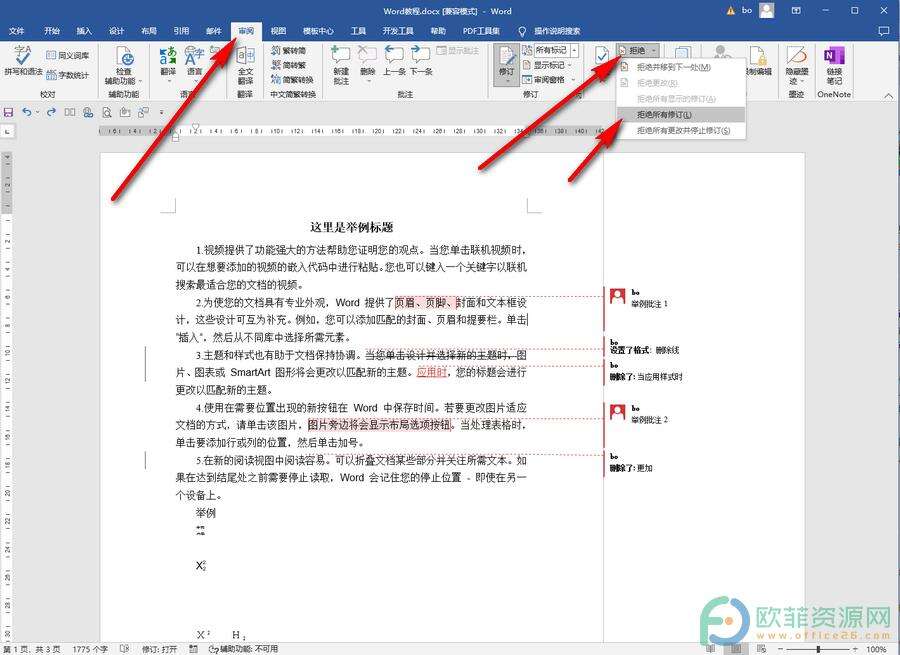Expand the 拒绝 reject dropdown button
This screenshot has width=900, height=655.
638,51
